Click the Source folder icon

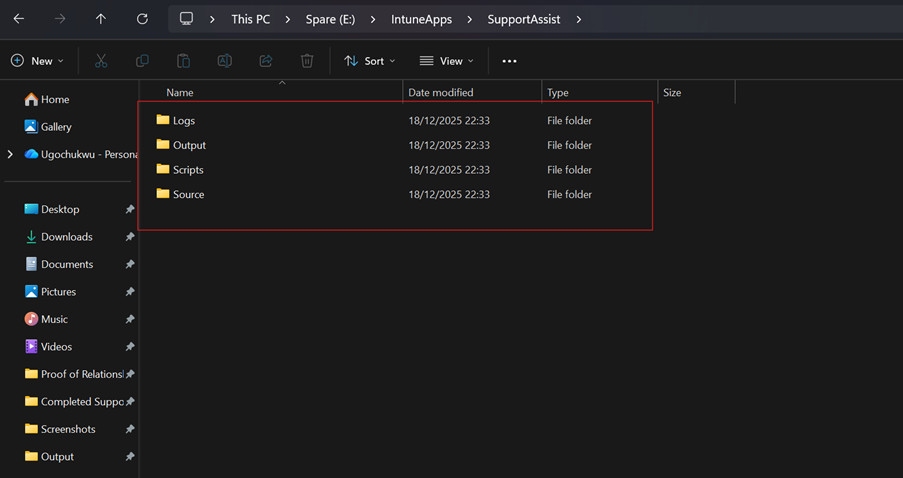163,194
